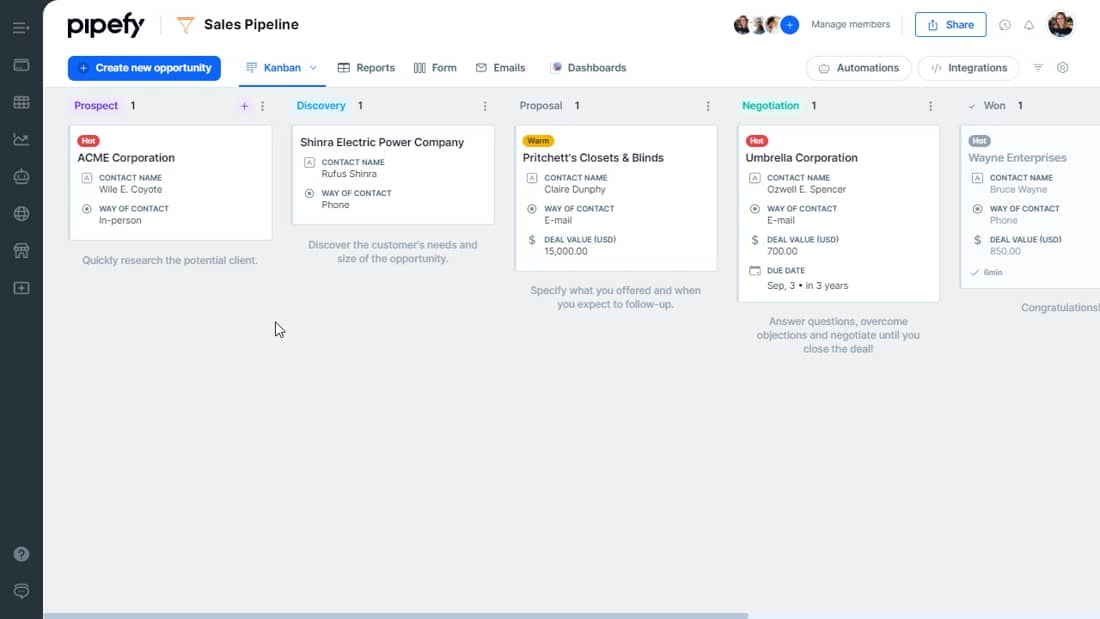Expand the Kanban view dropdown arrow
This screenshot has height=619, width=1100.
point(313,68)
